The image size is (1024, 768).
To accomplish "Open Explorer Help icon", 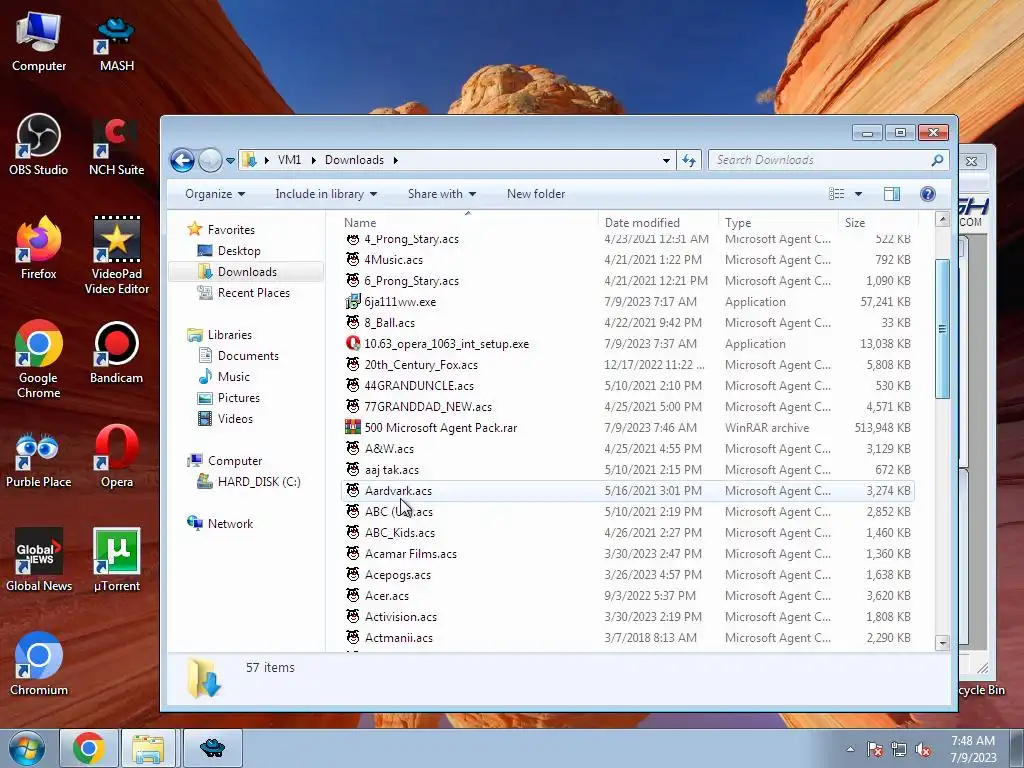I will [x=927, y=194].
